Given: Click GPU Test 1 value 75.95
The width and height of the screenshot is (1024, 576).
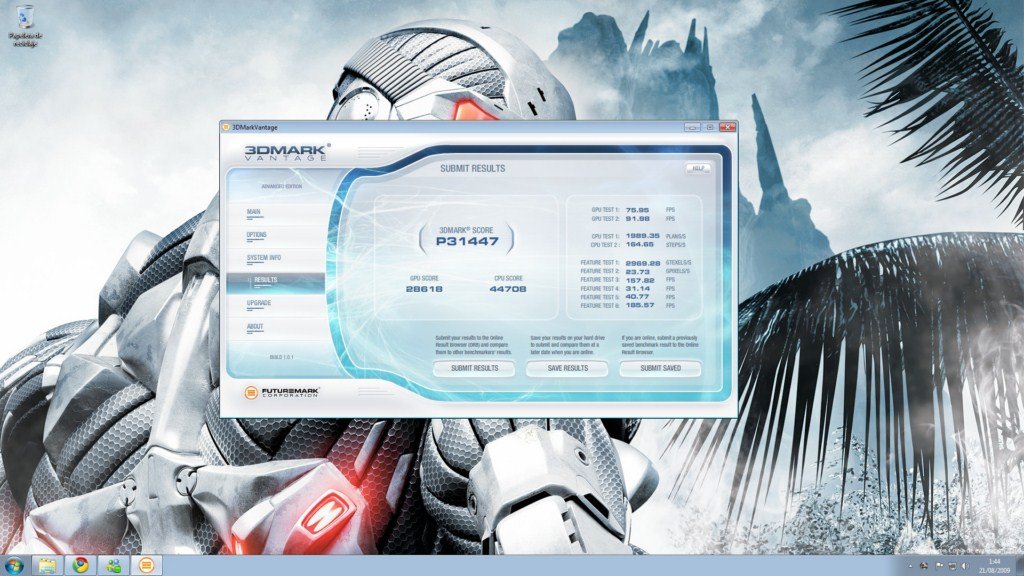Looking at the screenshot, I should [637, 210].
